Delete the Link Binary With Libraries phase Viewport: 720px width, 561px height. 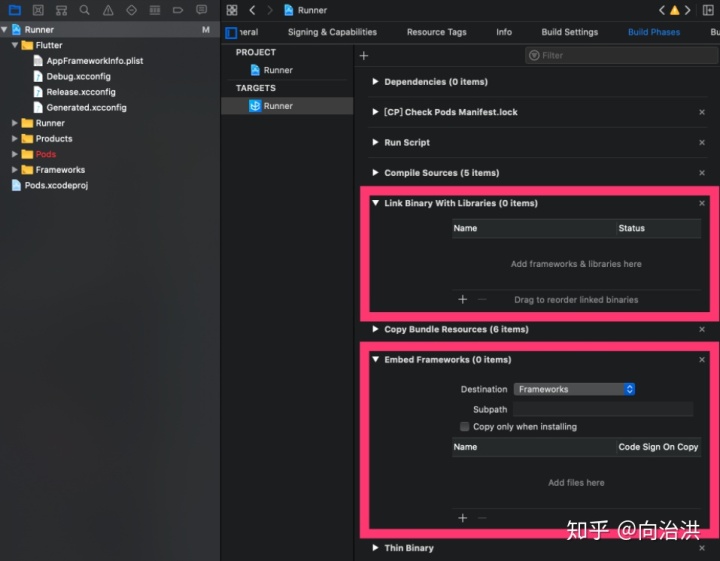tap(702, 203)
